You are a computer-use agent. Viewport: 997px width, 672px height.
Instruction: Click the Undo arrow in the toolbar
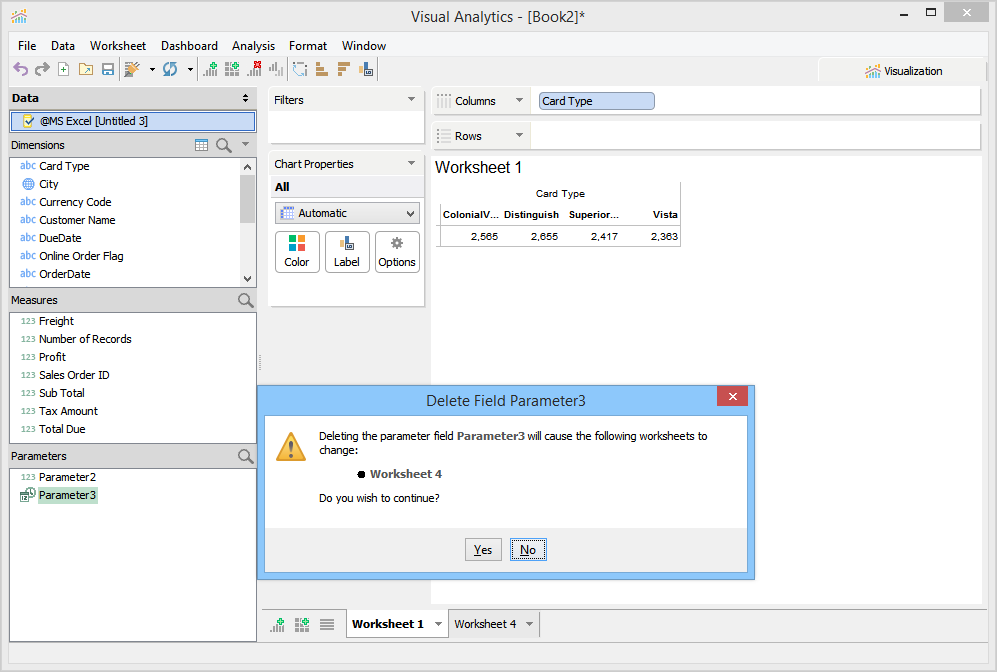(20, 69)
